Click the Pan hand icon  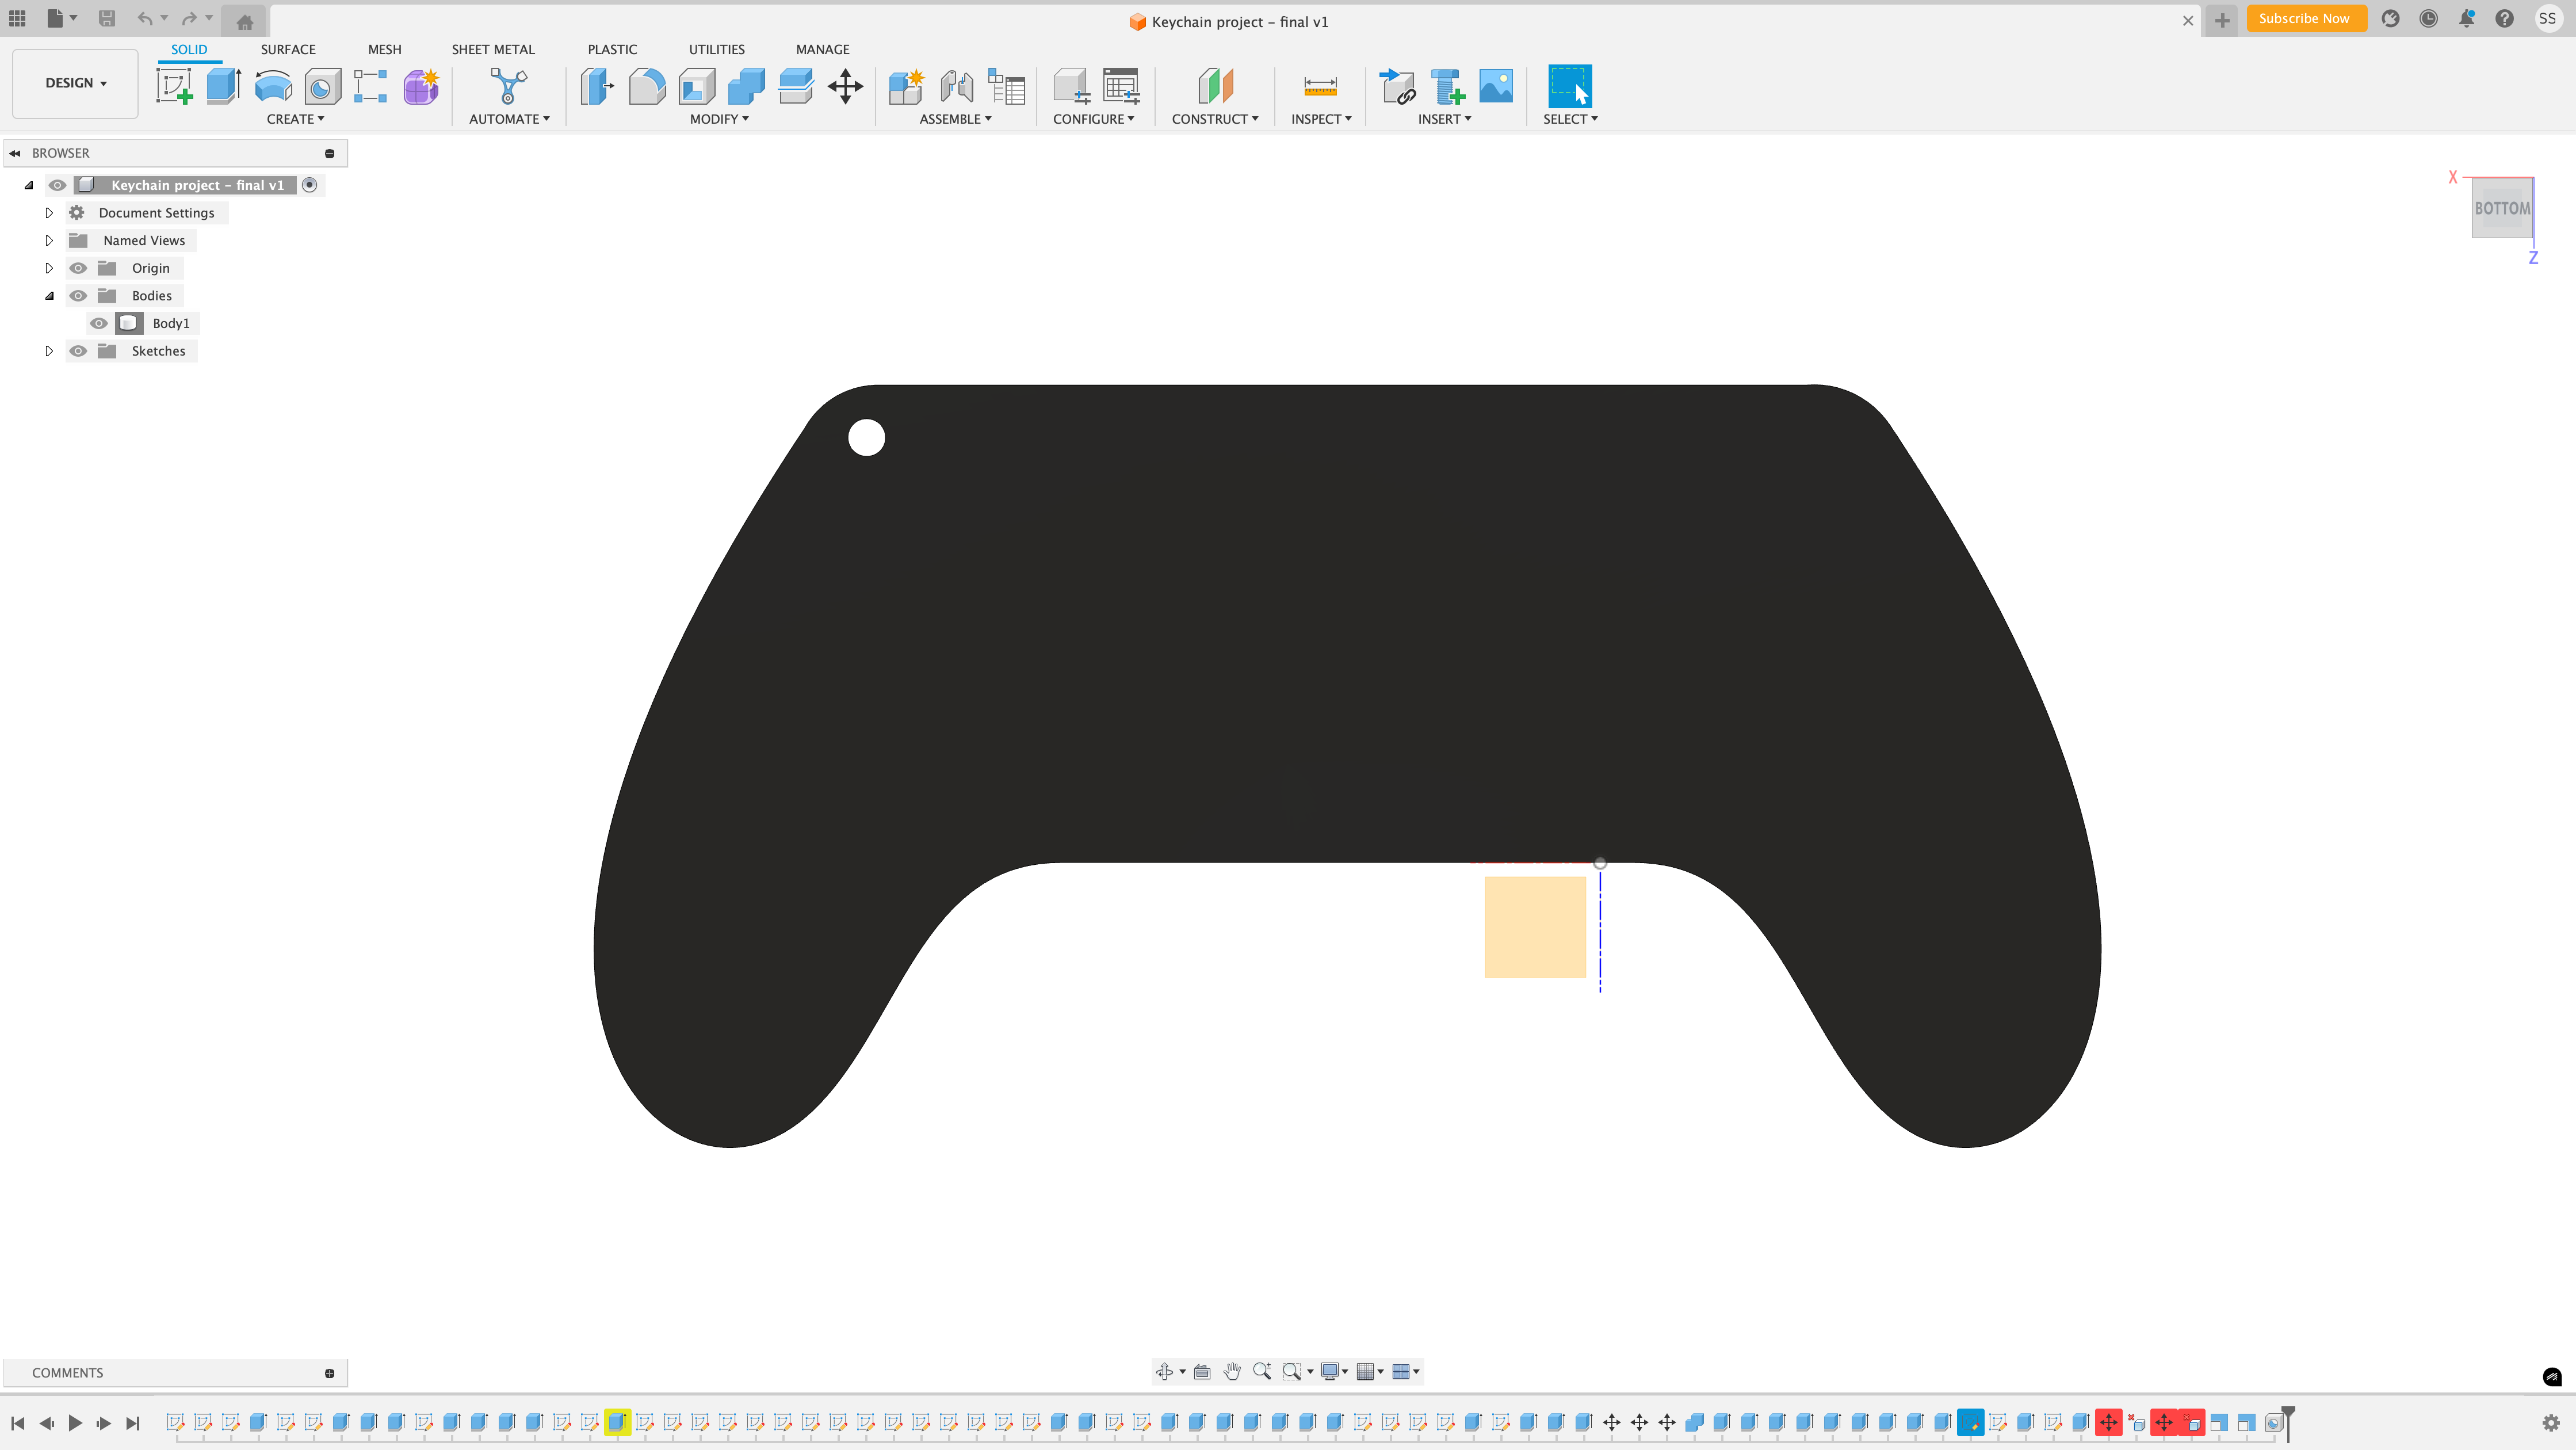tap(1232, 1371)
